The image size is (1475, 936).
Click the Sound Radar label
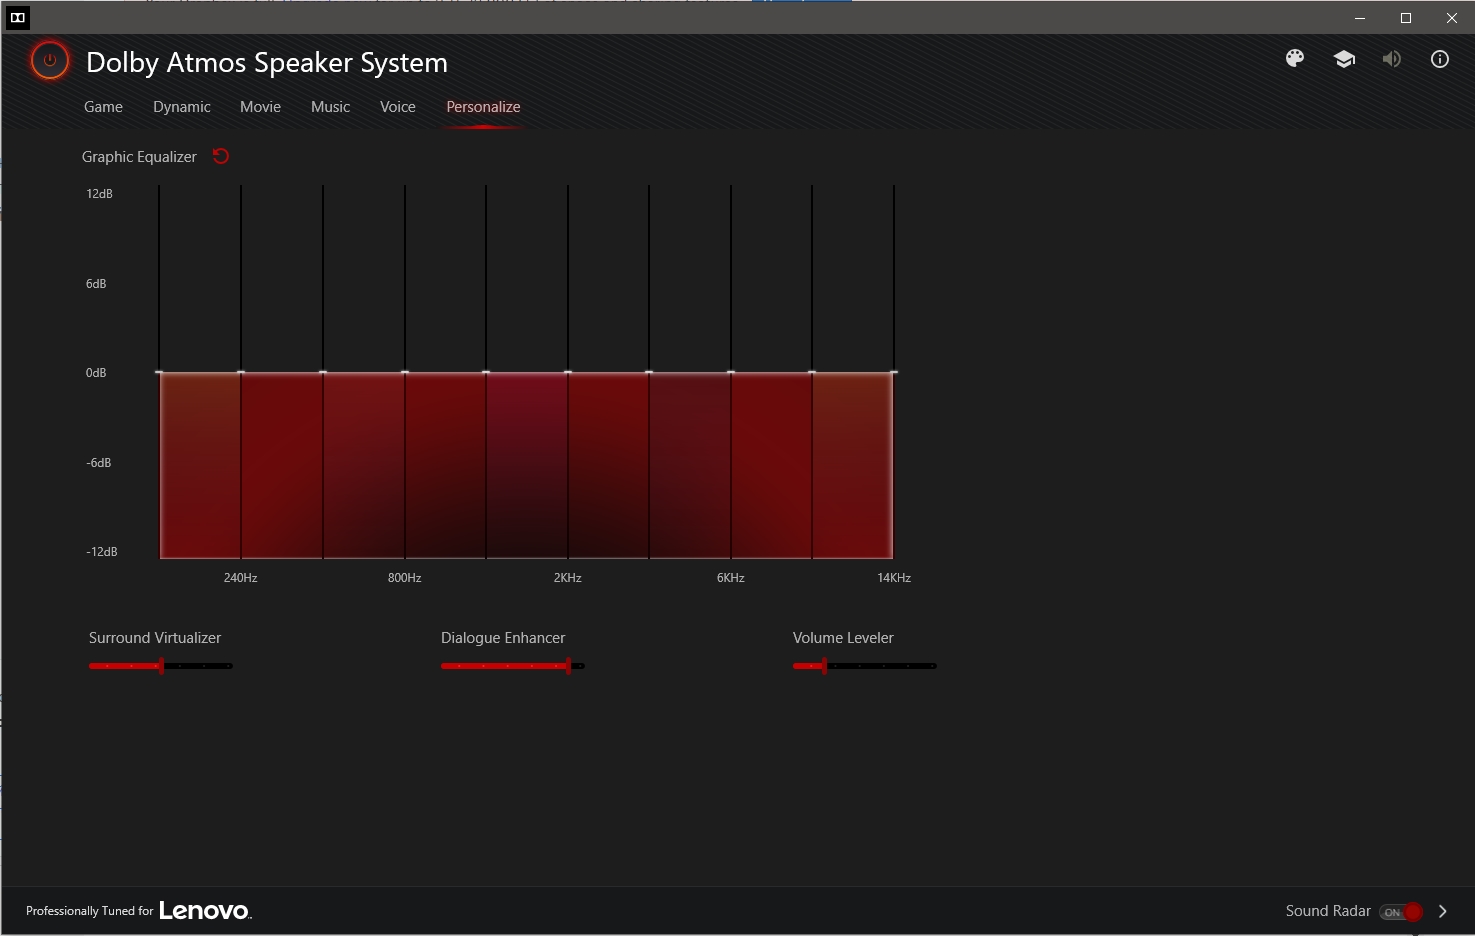point(1328,911)
